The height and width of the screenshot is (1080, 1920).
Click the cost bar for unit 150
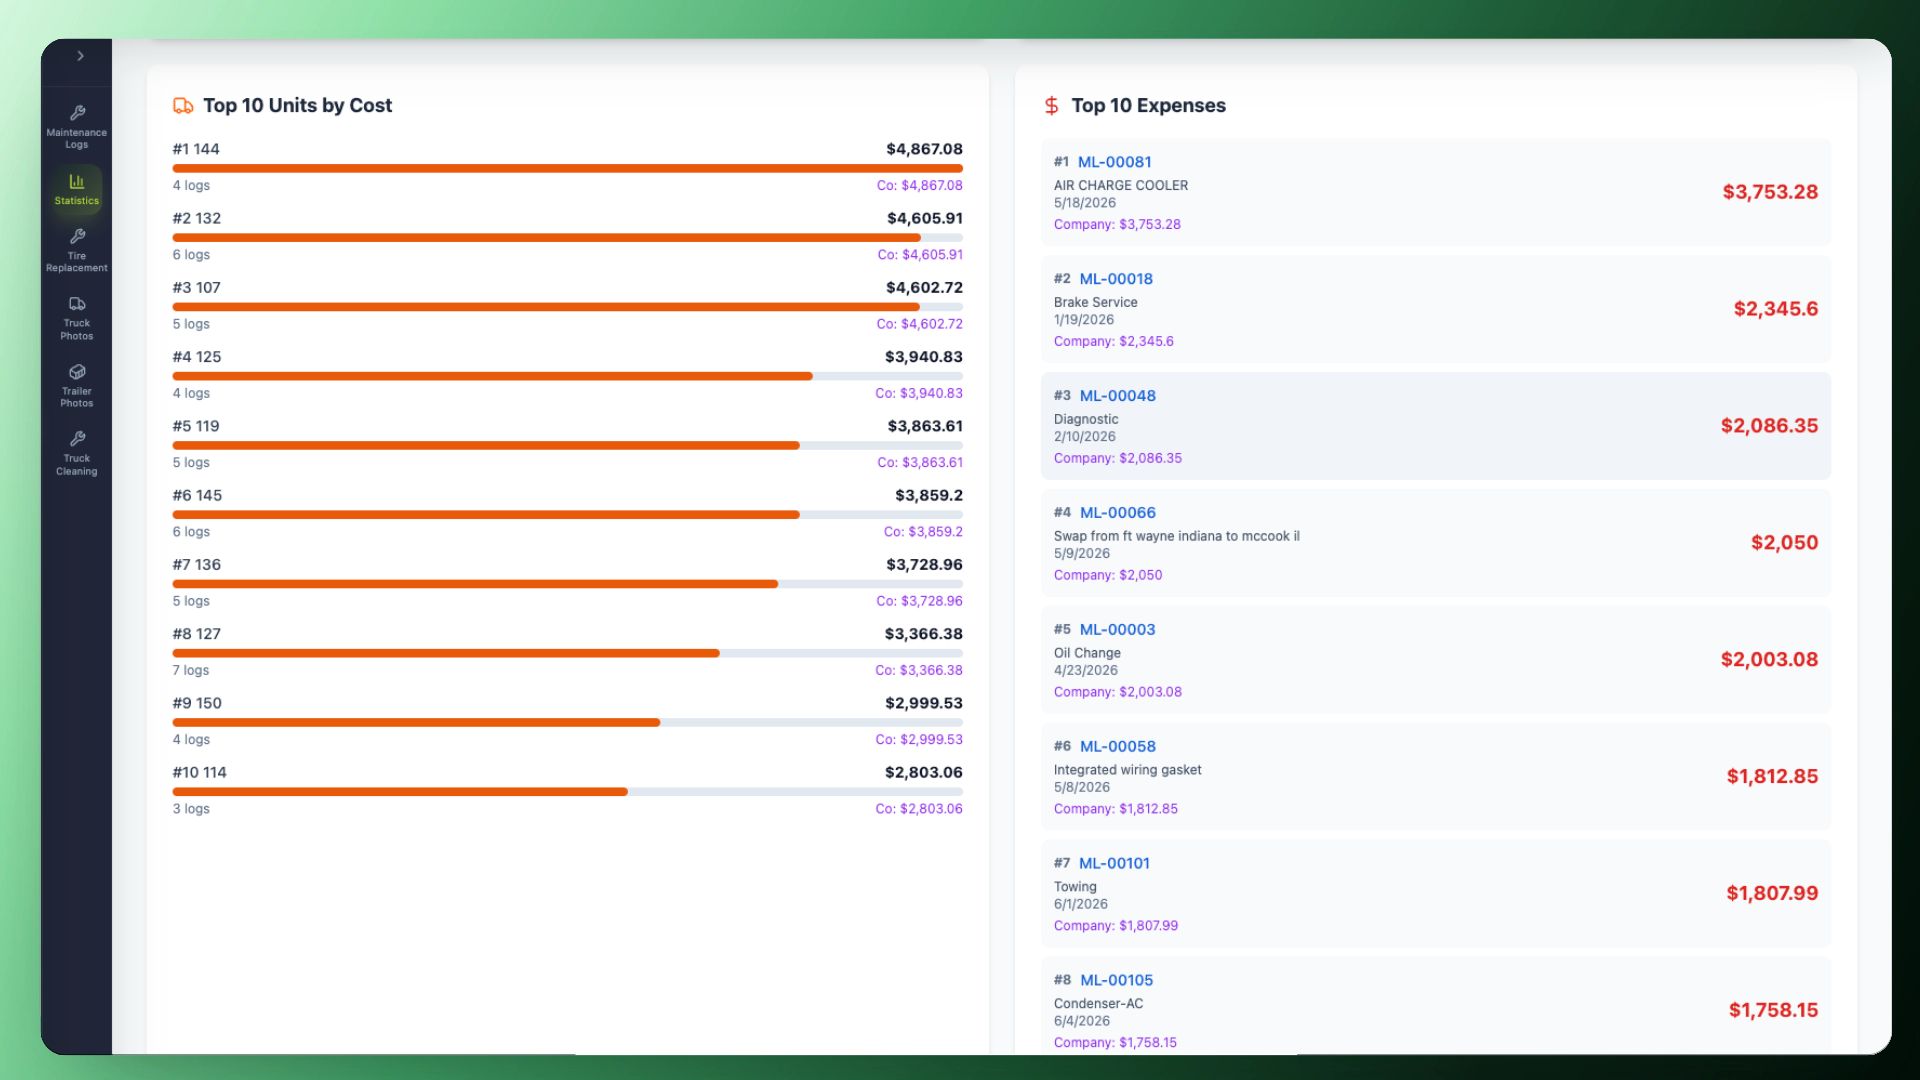tap(567, 723)
